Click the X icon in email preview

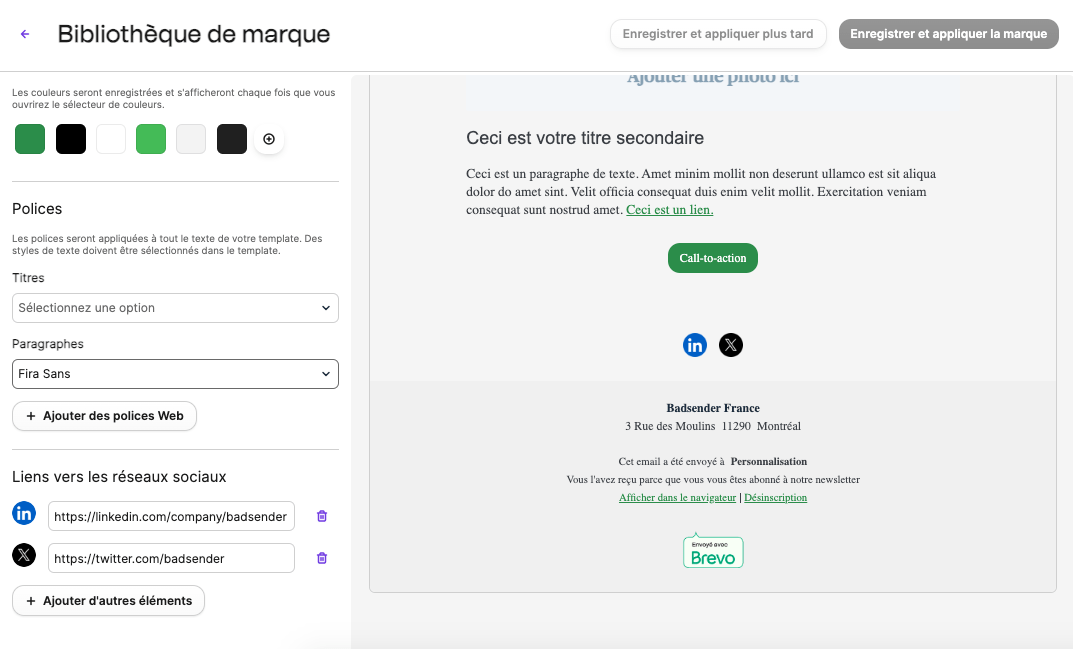pos(731,345)
